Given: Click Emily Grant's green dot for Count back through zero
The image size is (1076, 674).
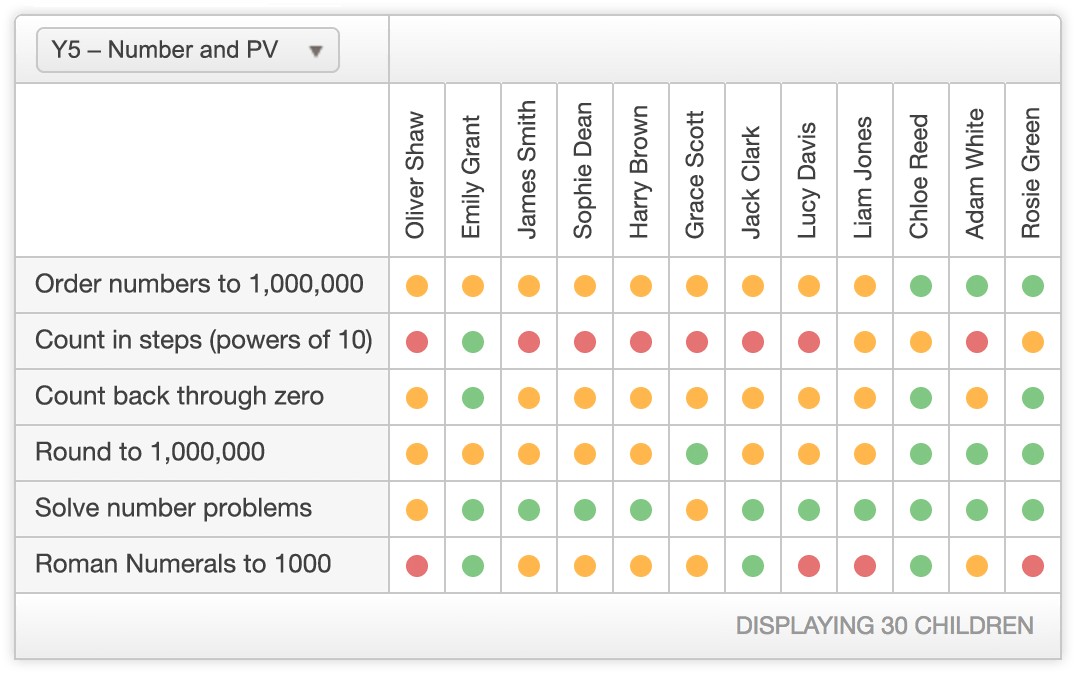Looking at the screenshot, I should pos(473,397).
